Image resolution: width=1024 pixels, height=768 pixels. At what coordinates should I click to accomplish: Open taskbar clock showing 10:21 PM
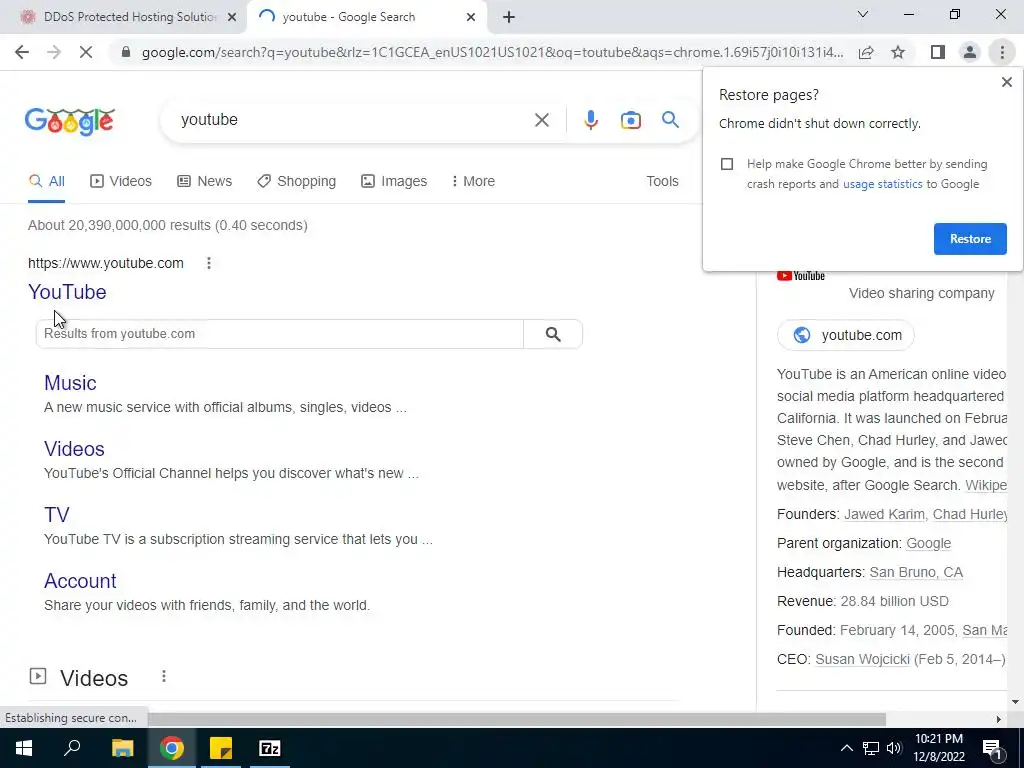[939, 748]
